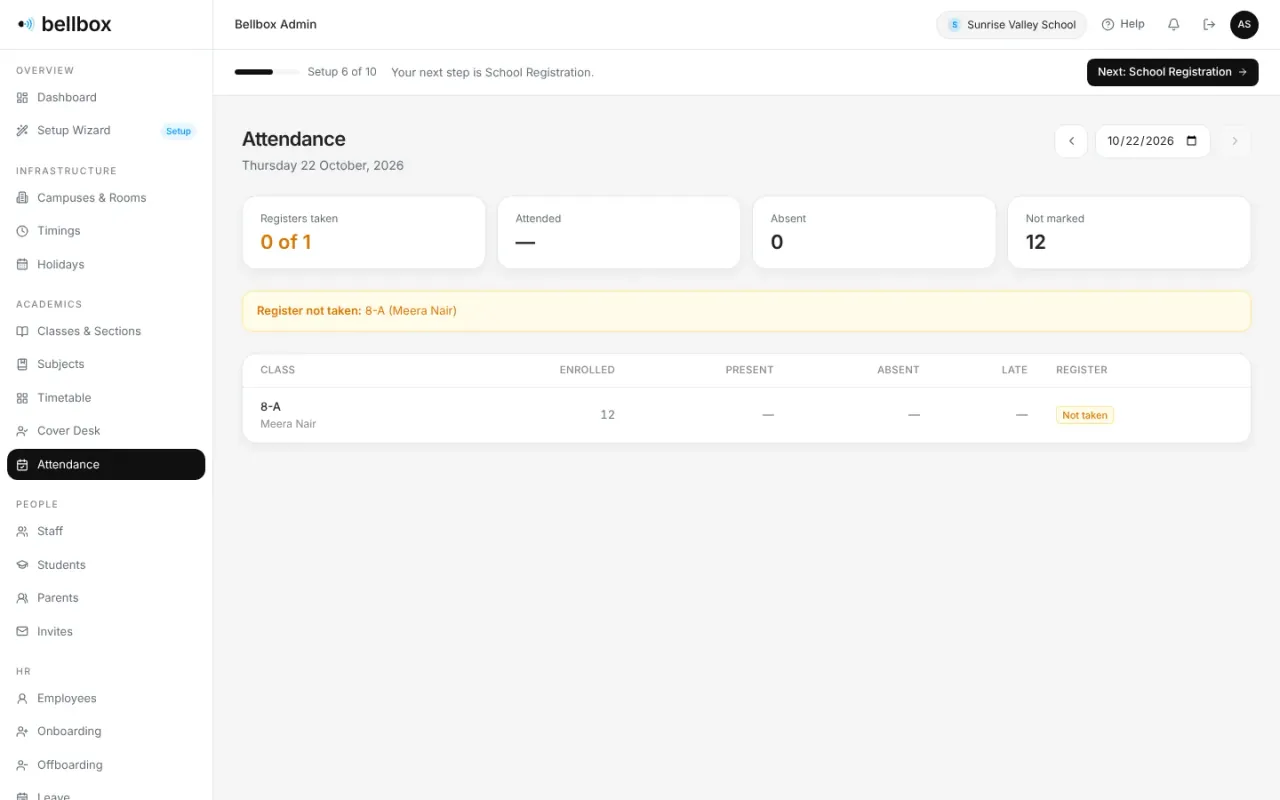Open Onboarding in sidebar
Viewport: 1280px width, 800px height.
106,731
